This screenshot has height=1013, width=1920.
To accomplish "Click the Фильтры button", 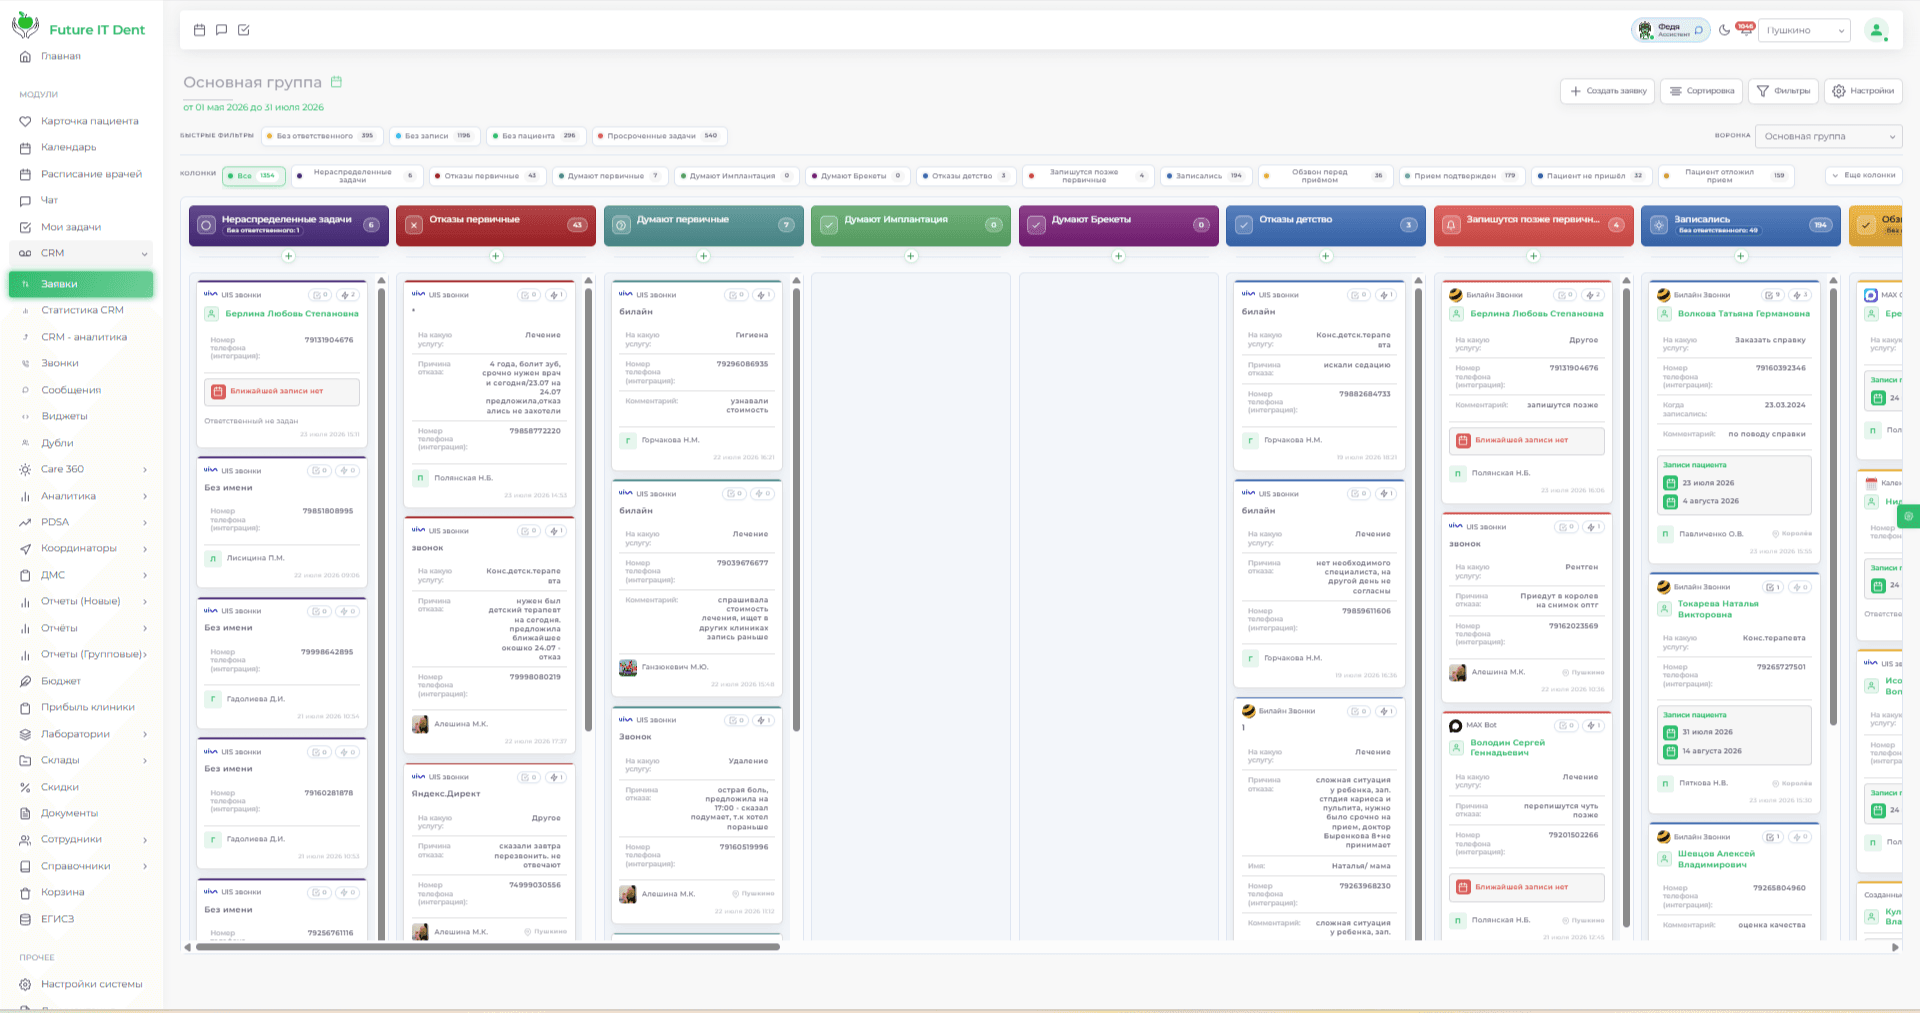I will click(1782, 91).
